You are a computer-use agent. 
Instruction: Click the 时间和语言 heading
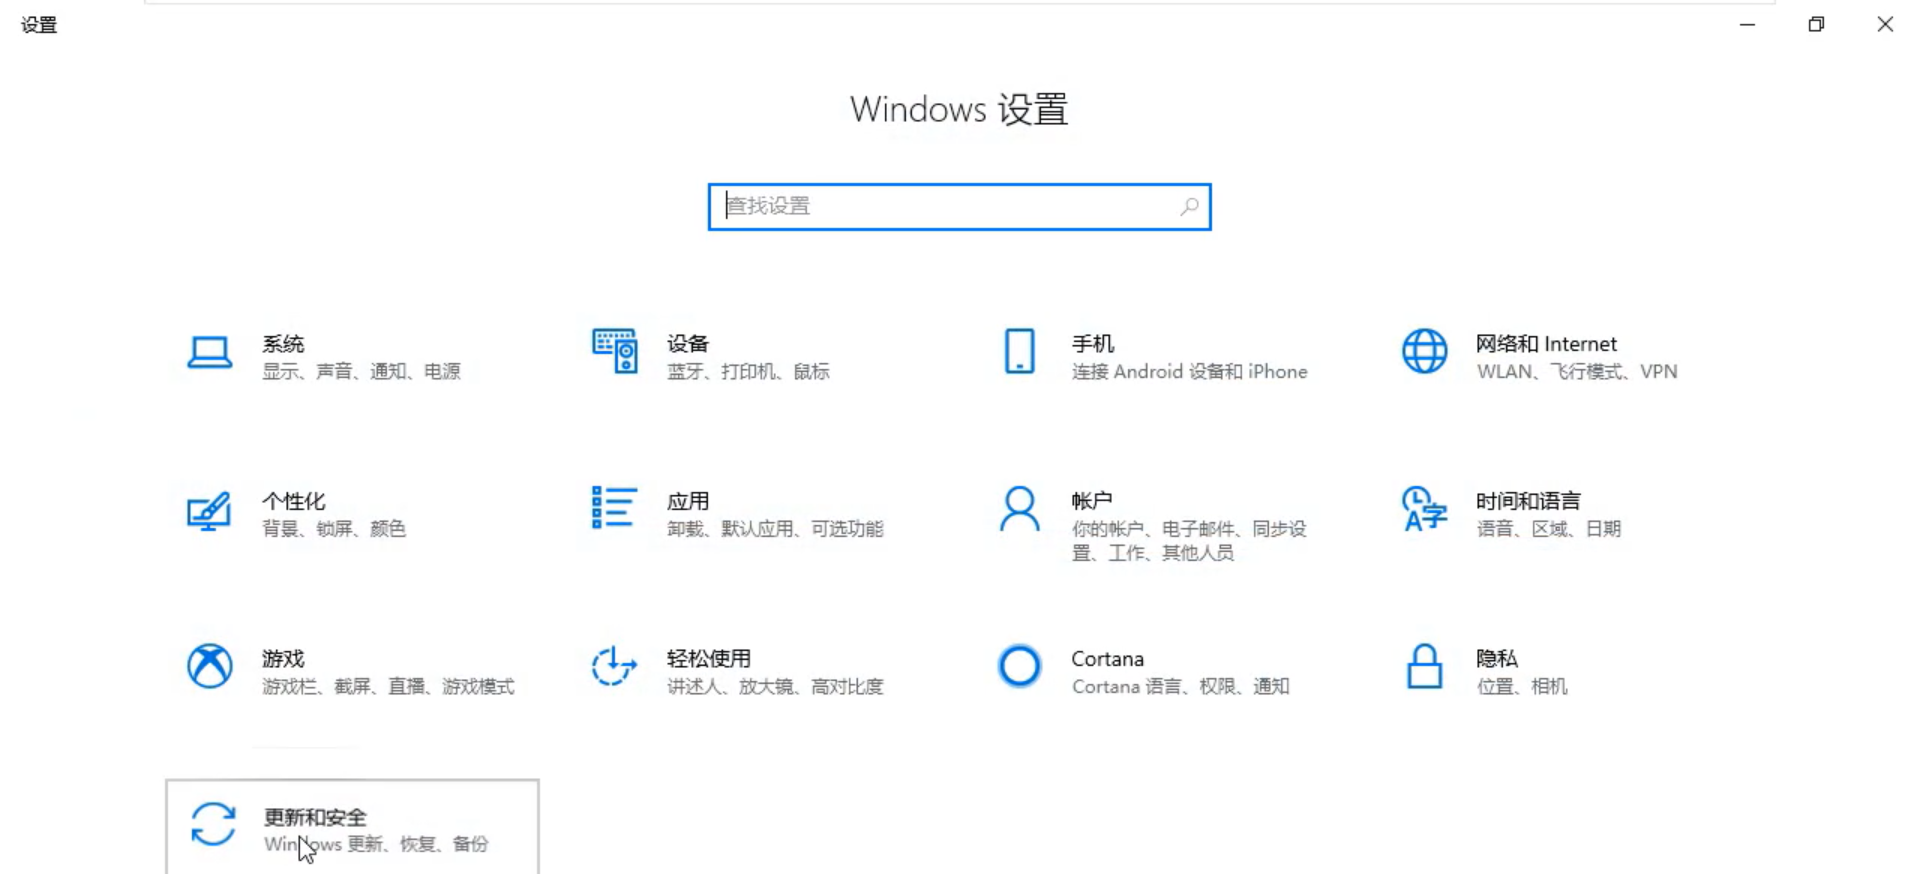[x=1528, y=501]
